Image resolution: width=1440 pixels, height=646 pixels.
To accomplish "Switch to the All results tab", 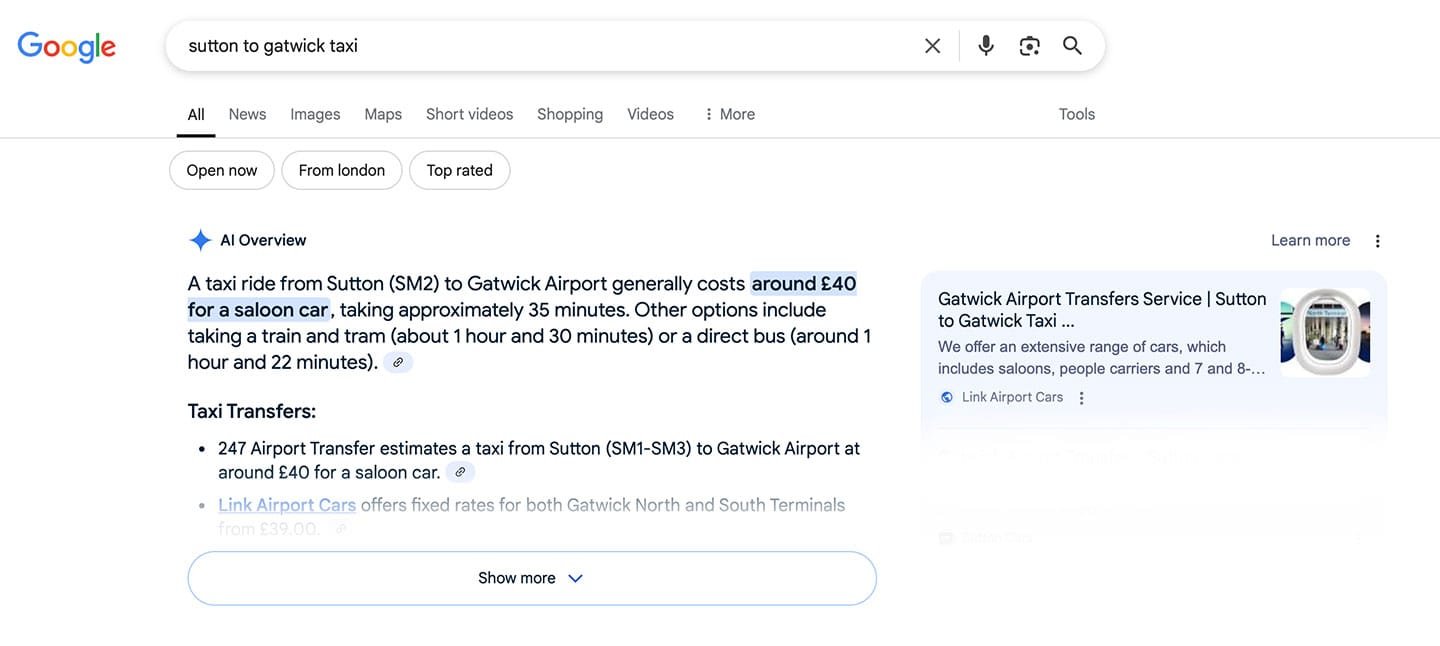I will tap(196, 114).
